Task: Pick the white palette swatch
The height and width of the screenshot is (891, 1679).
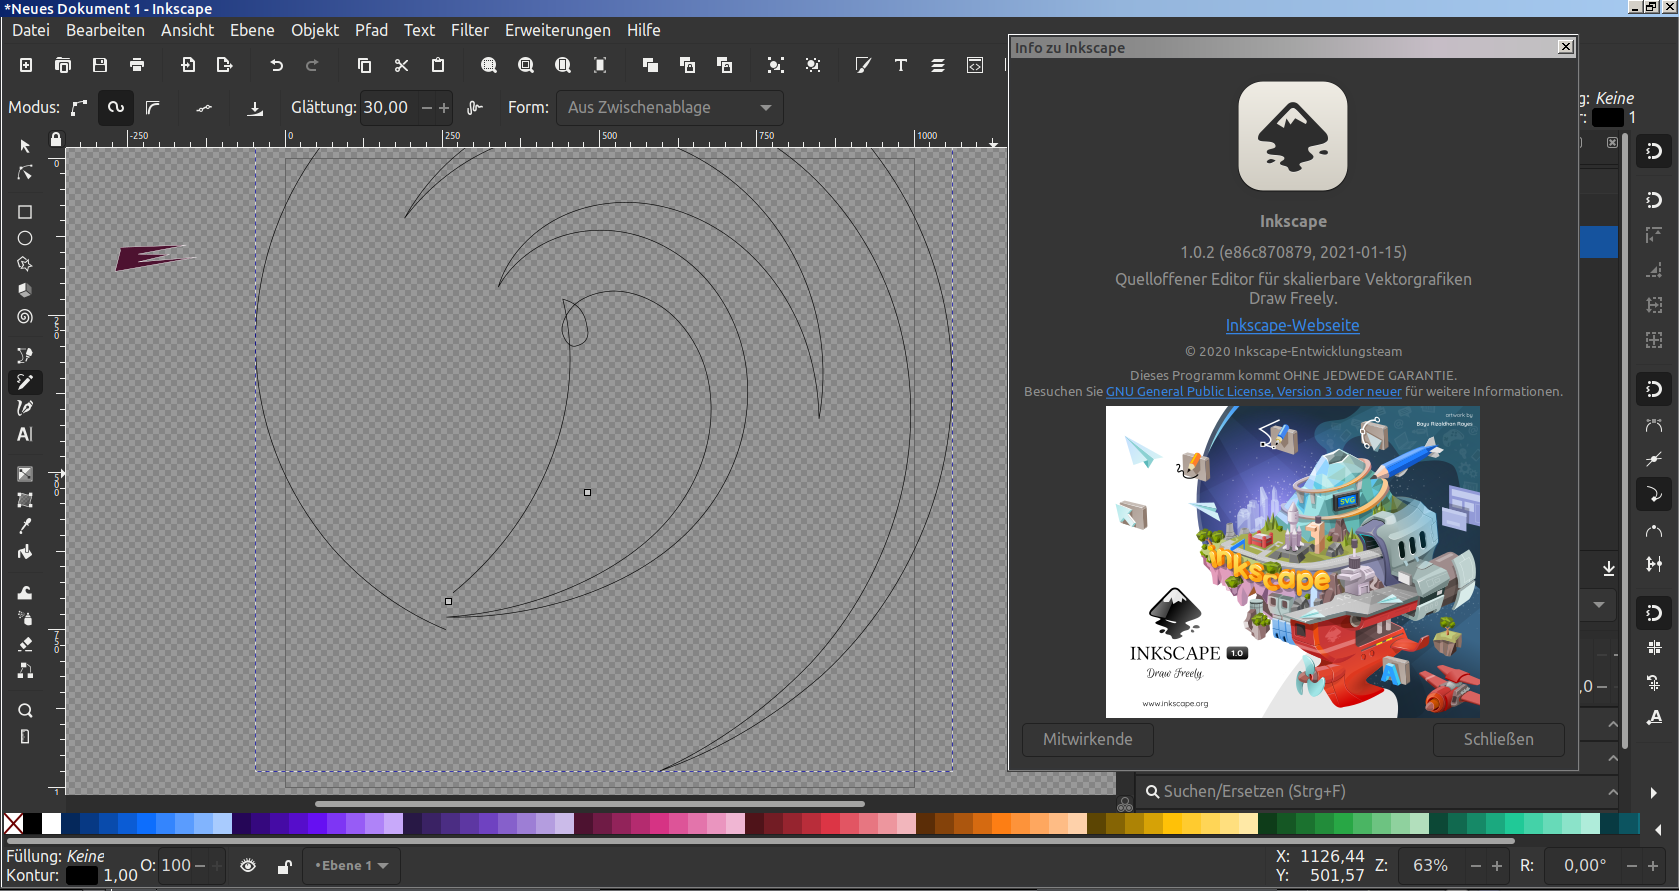Action: (x=52, y=823)
